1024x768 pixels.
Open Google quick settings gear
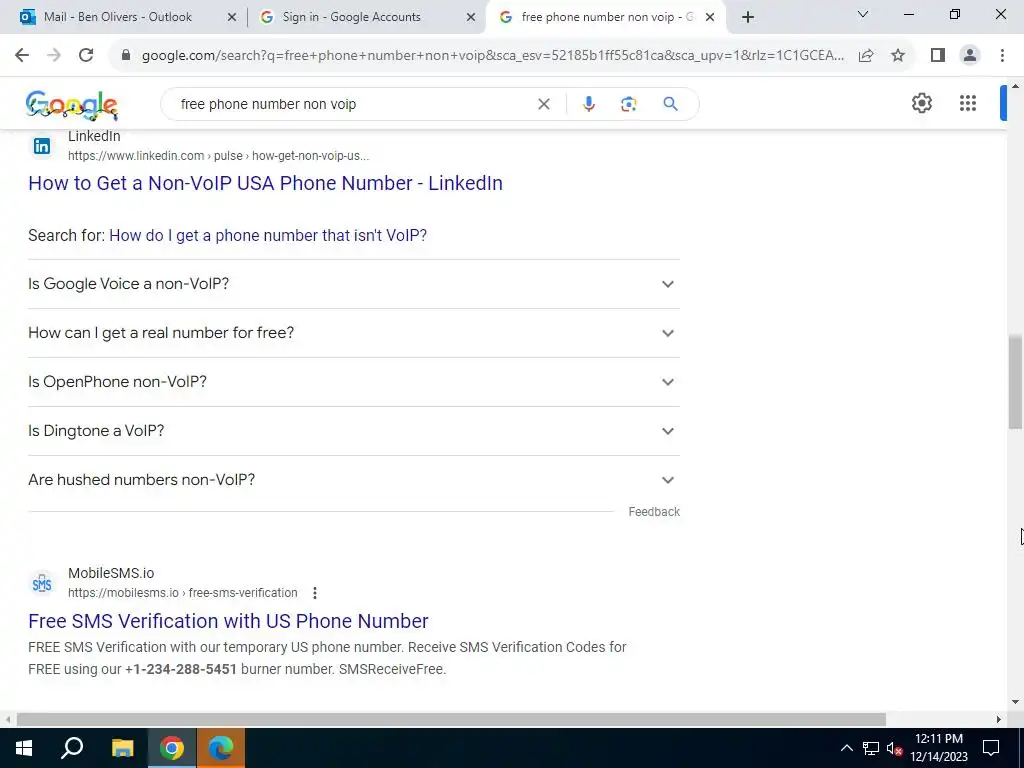[x=921, y=103]
